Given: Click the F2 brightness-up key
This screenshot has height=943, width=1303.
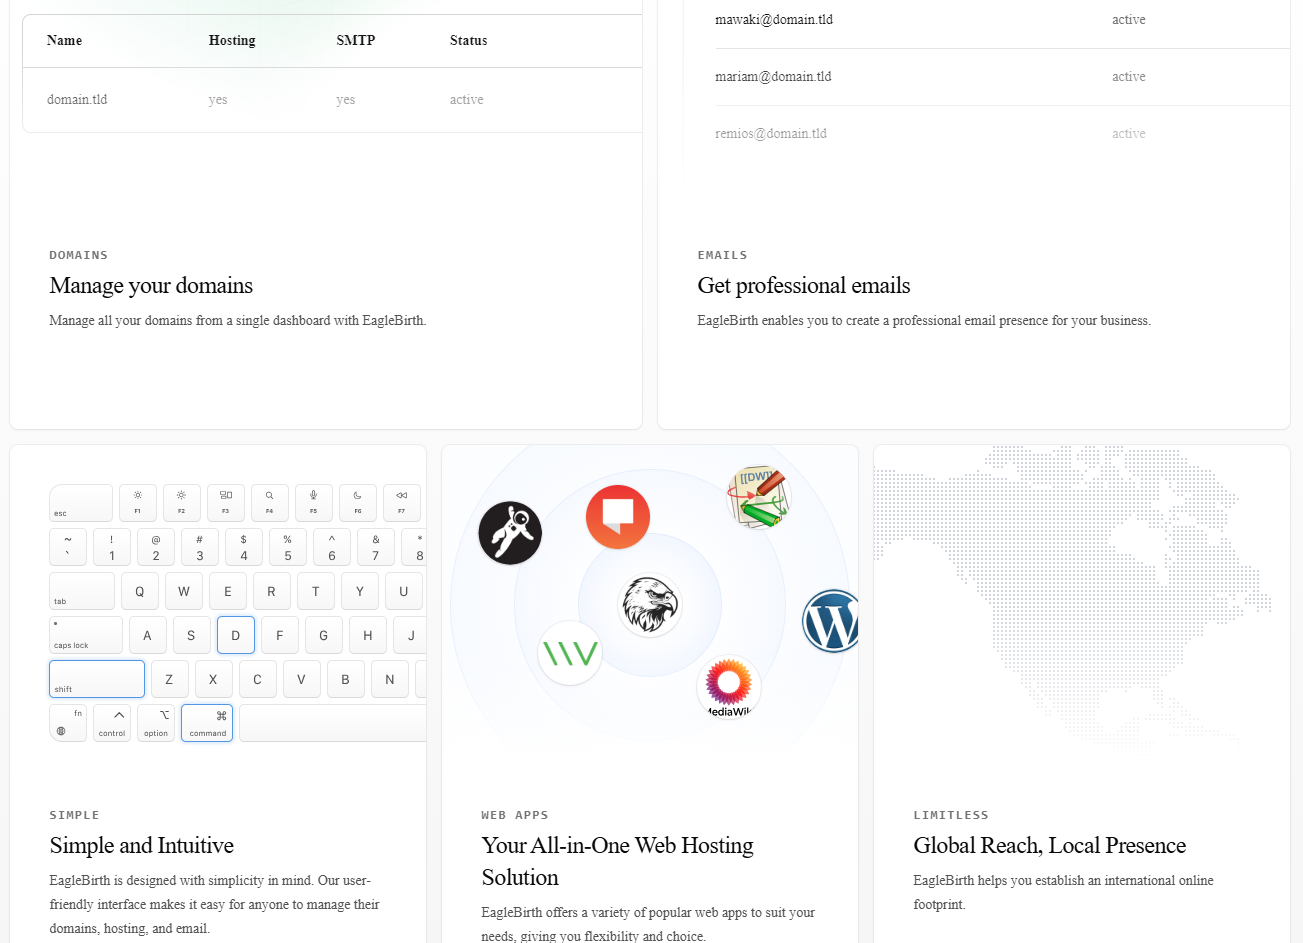Looking at the screenshot, I should (x=182, y=503).
